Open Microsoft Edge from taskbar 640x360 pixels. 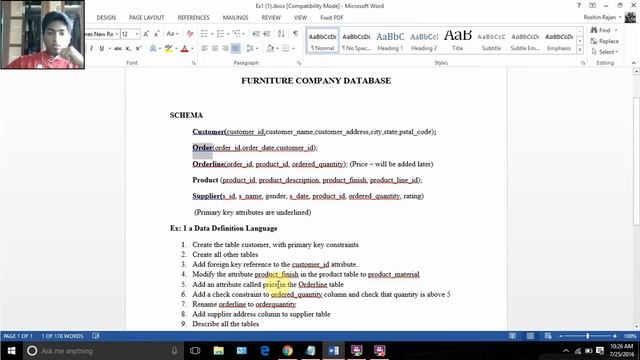(264, 351)
